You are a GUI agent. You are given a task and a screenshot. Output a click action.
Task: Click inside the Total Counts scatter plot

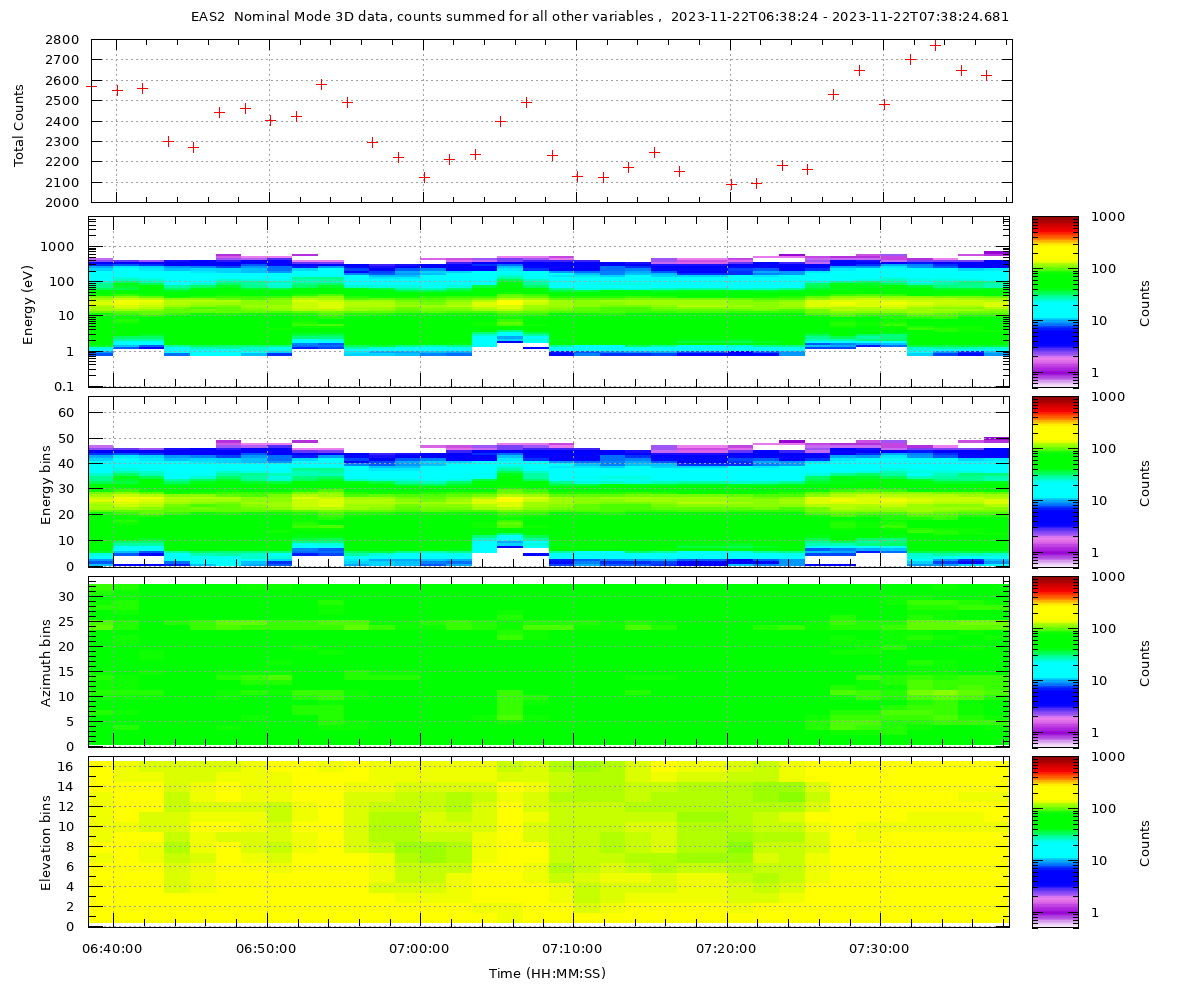[551, 121]
